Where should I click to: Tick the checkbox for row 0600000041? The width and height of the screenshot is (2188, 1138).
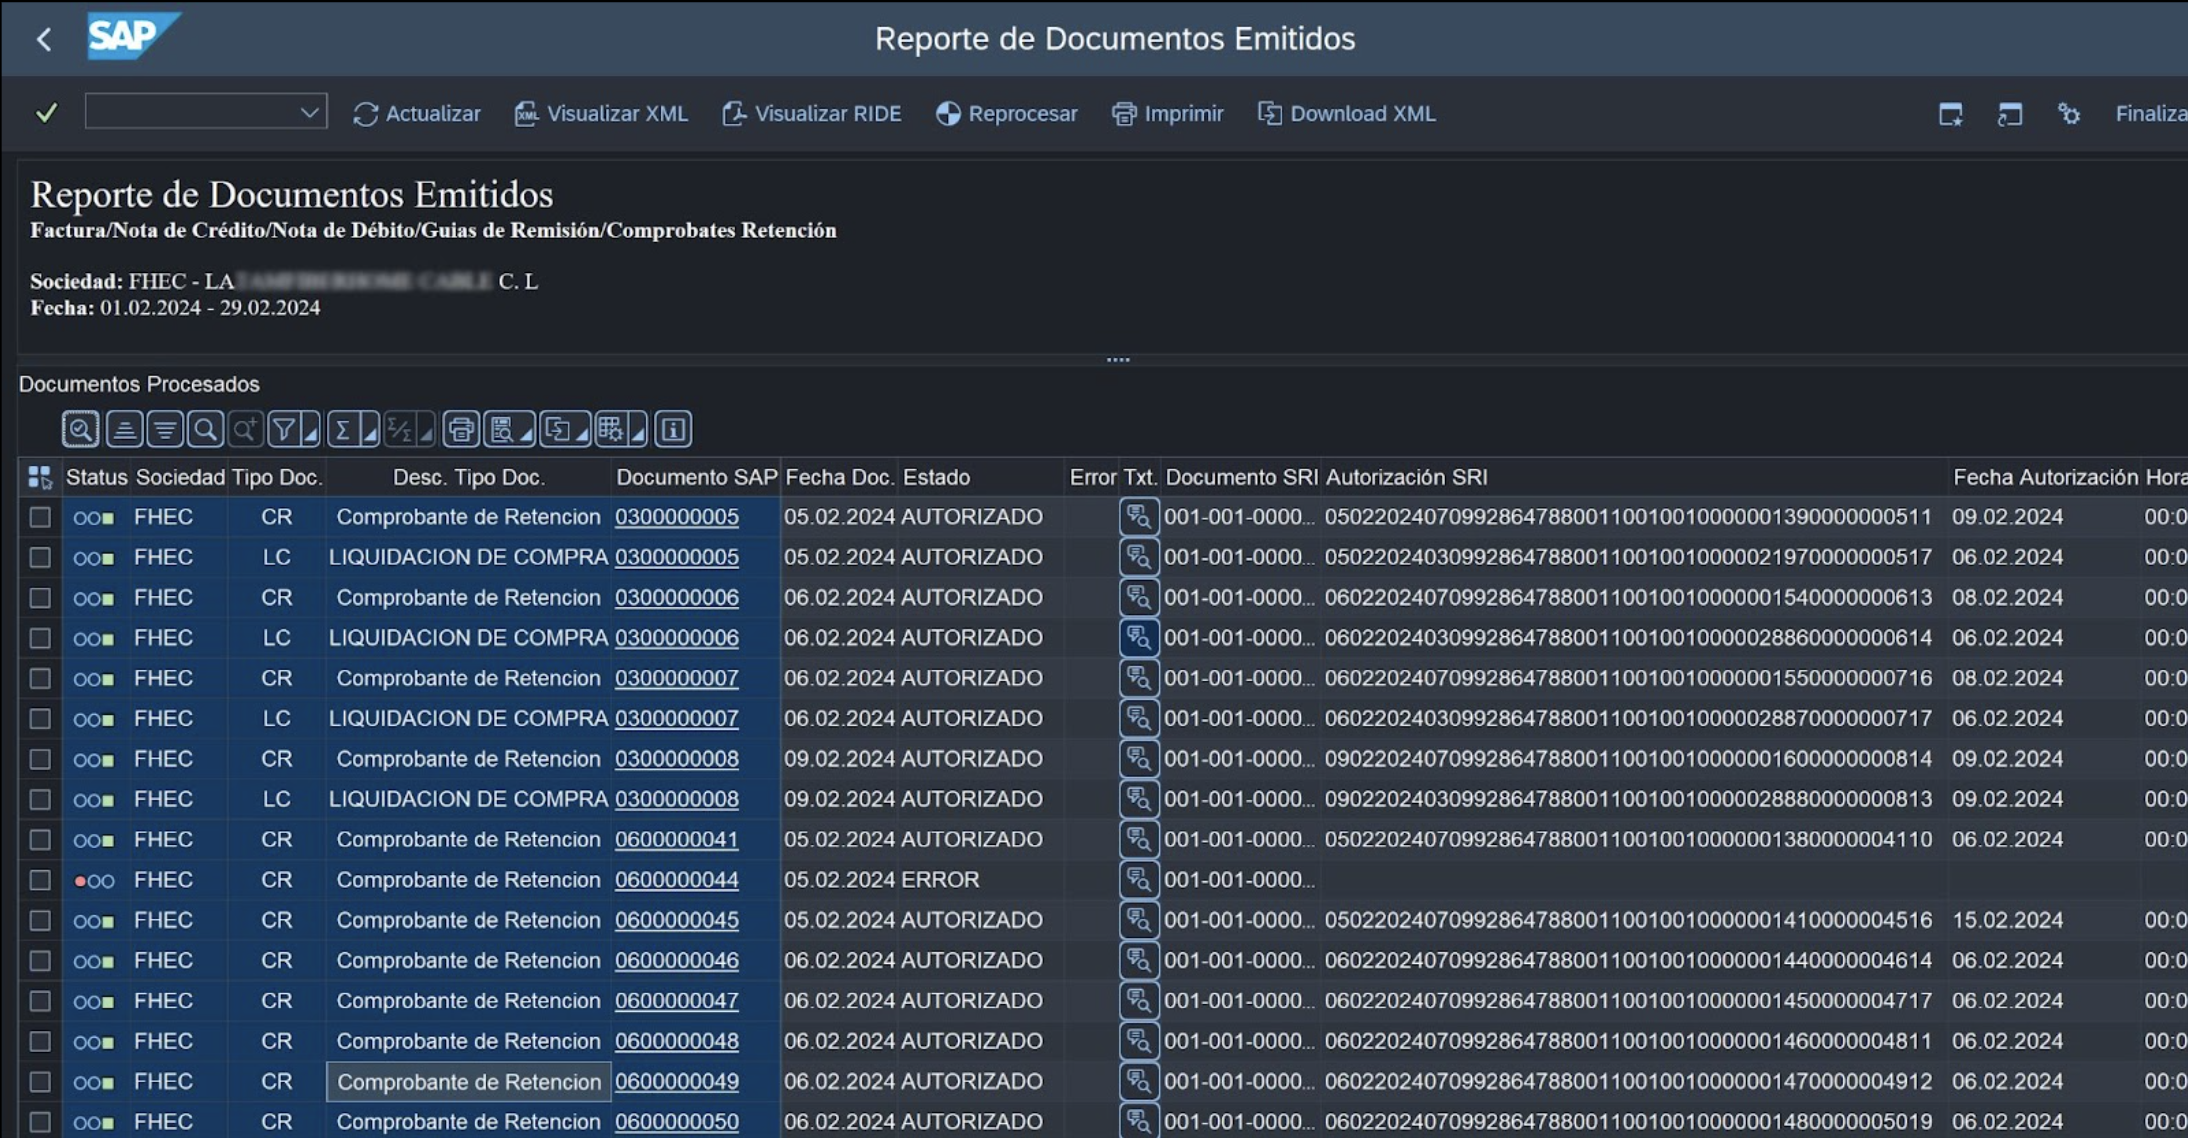pos(40,840)
